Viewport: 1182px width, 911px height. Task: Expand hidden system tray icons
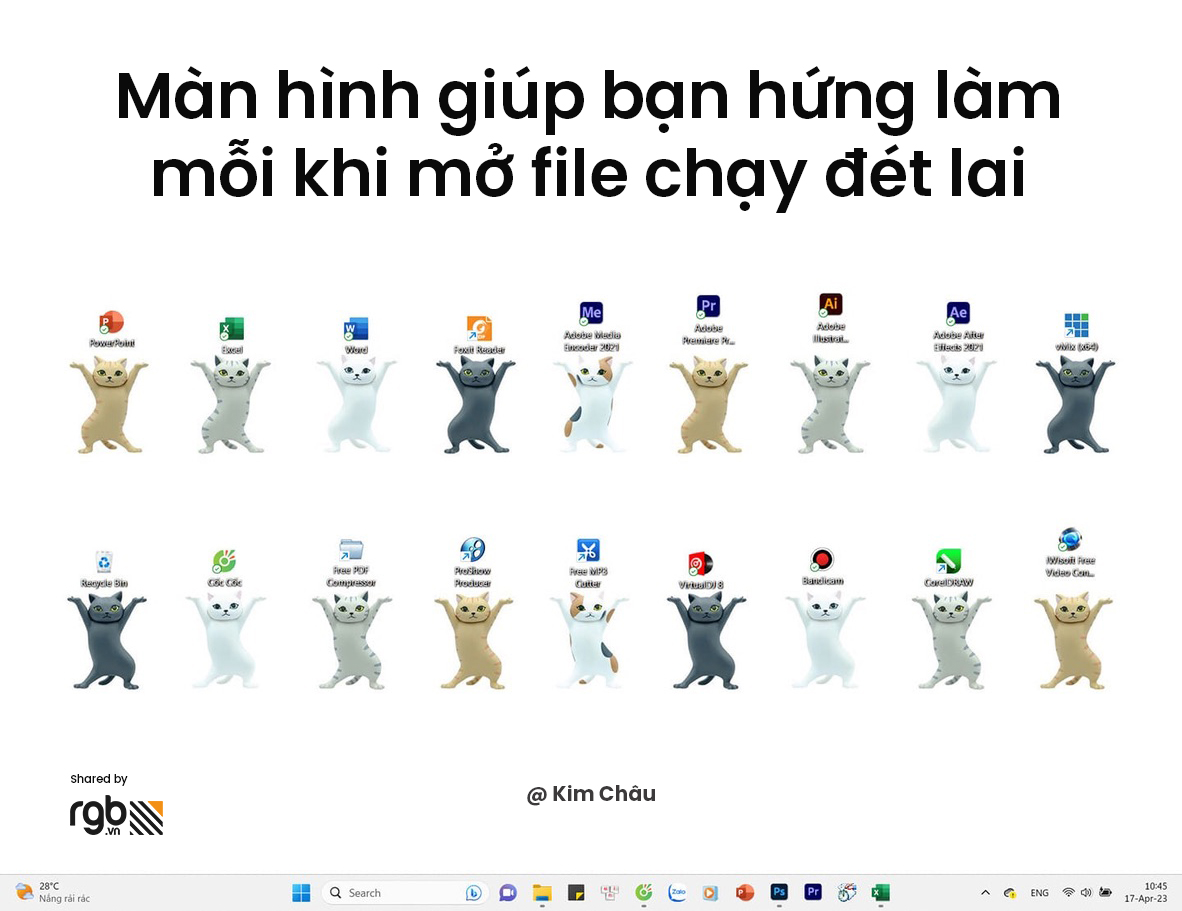(x=985, y=892)
